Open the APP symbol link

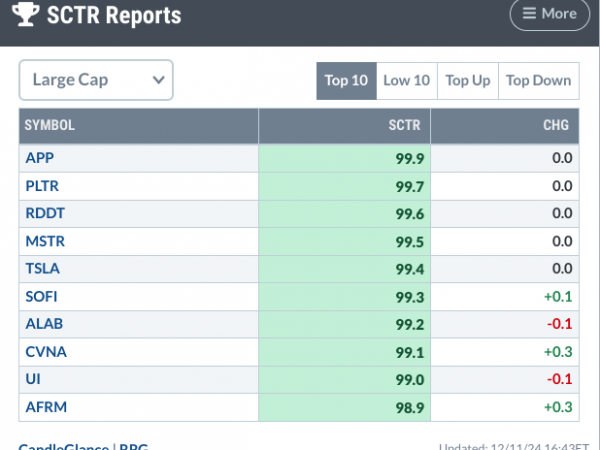point(39,158)
